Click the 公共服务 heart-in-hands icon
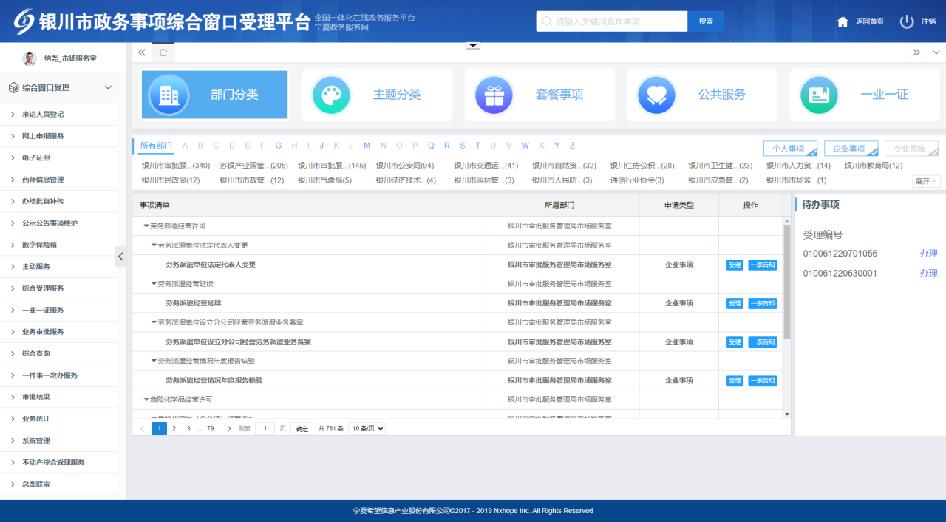The width and height of the screenshot is (946, 522). [656, 95]
